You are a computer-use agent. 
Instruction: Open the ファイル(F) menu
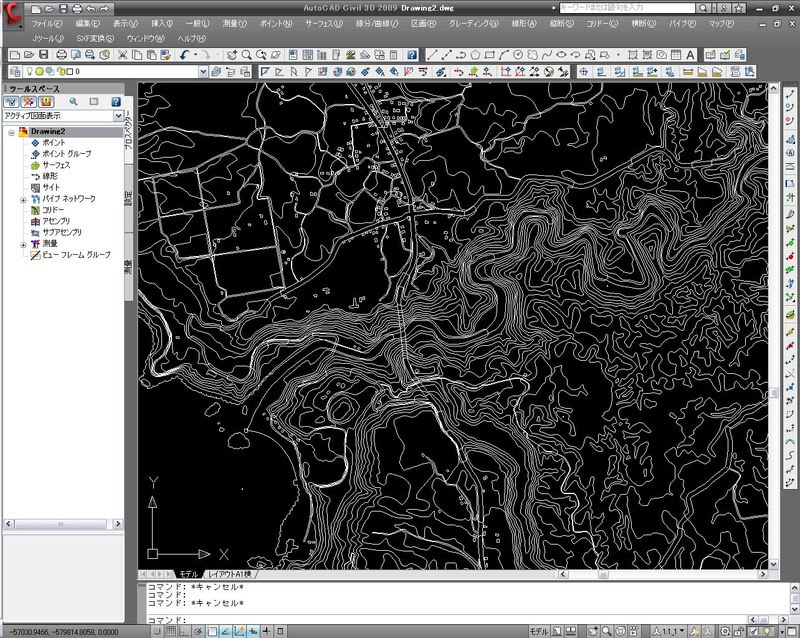47,23
